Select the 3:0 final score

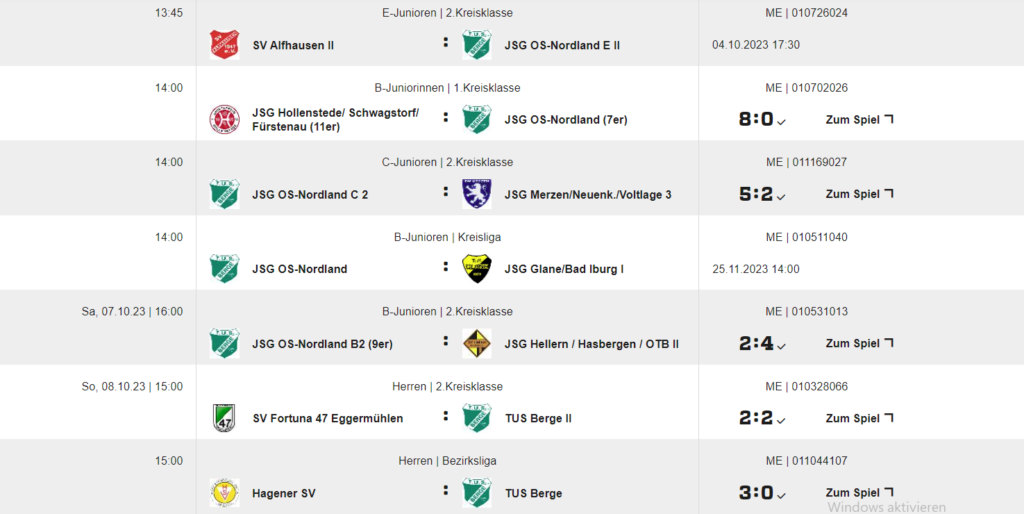tap(756, 492)
